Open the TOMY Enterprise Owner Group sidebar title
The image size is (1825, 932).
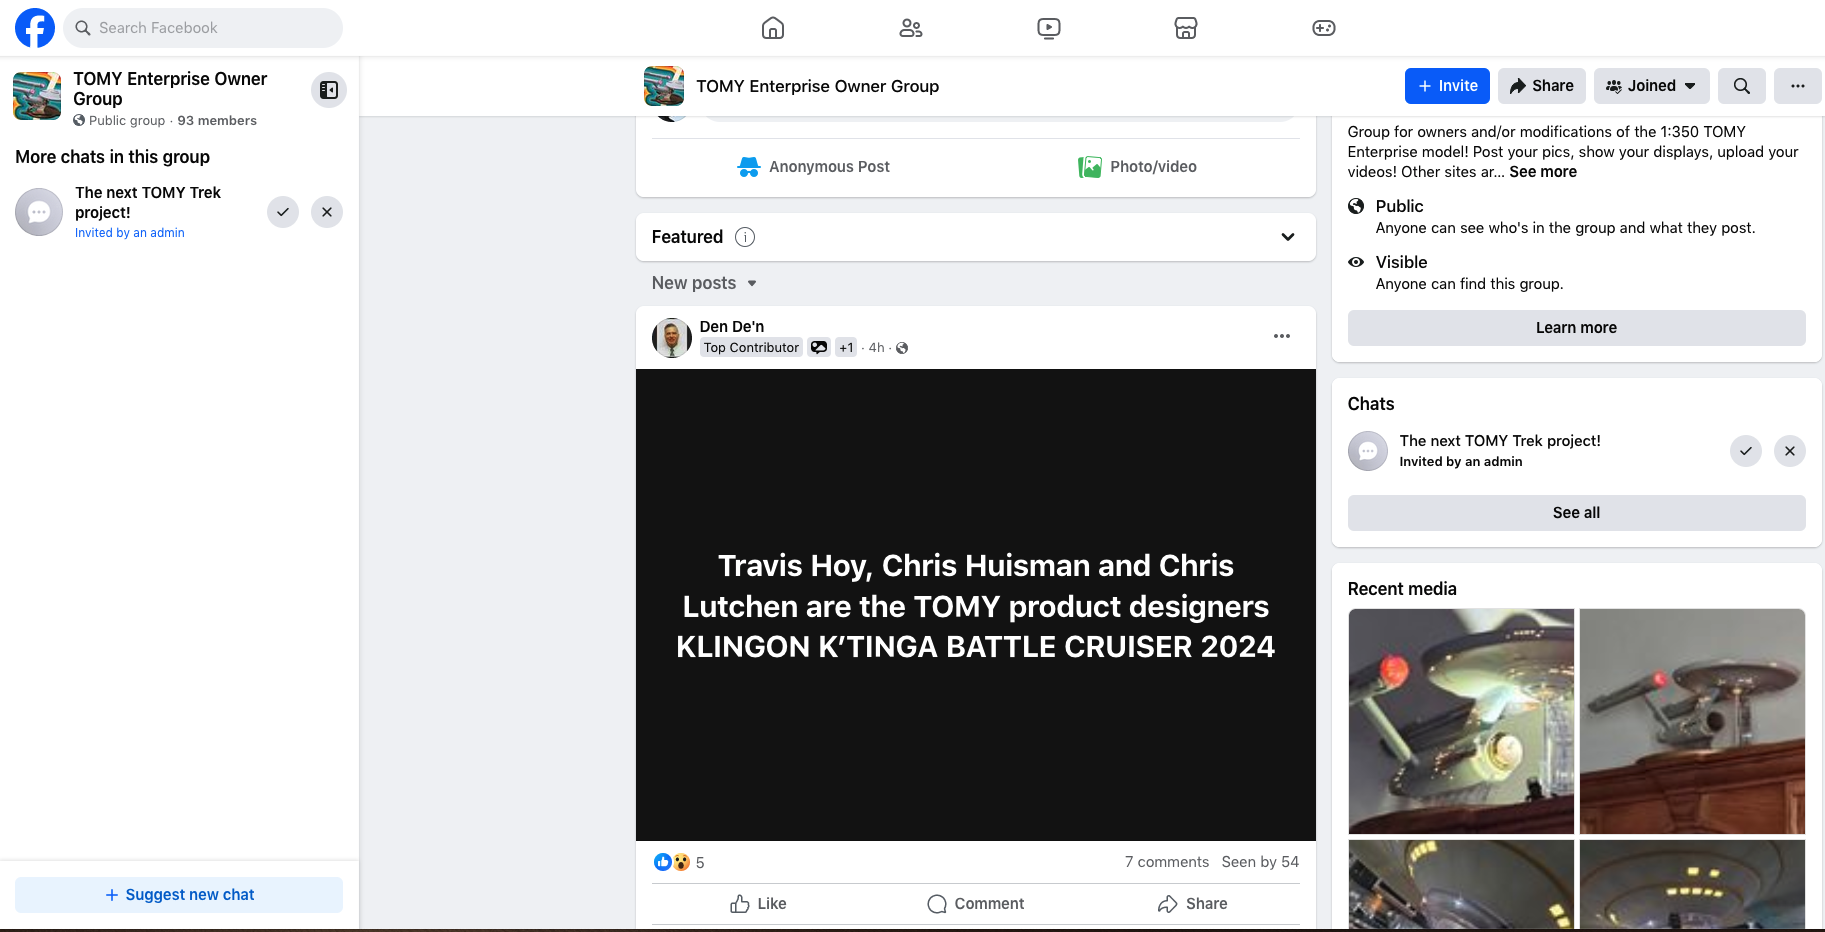tap(170, 89)
